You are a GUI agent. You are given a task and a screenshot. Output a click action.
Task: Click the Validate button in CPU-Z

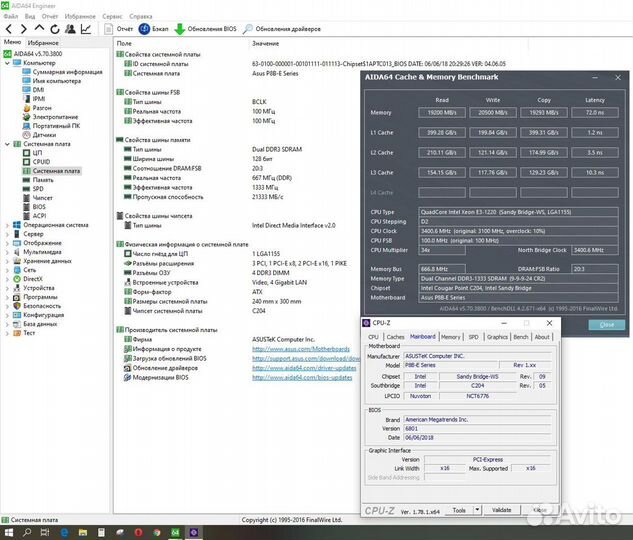point(501,510)
